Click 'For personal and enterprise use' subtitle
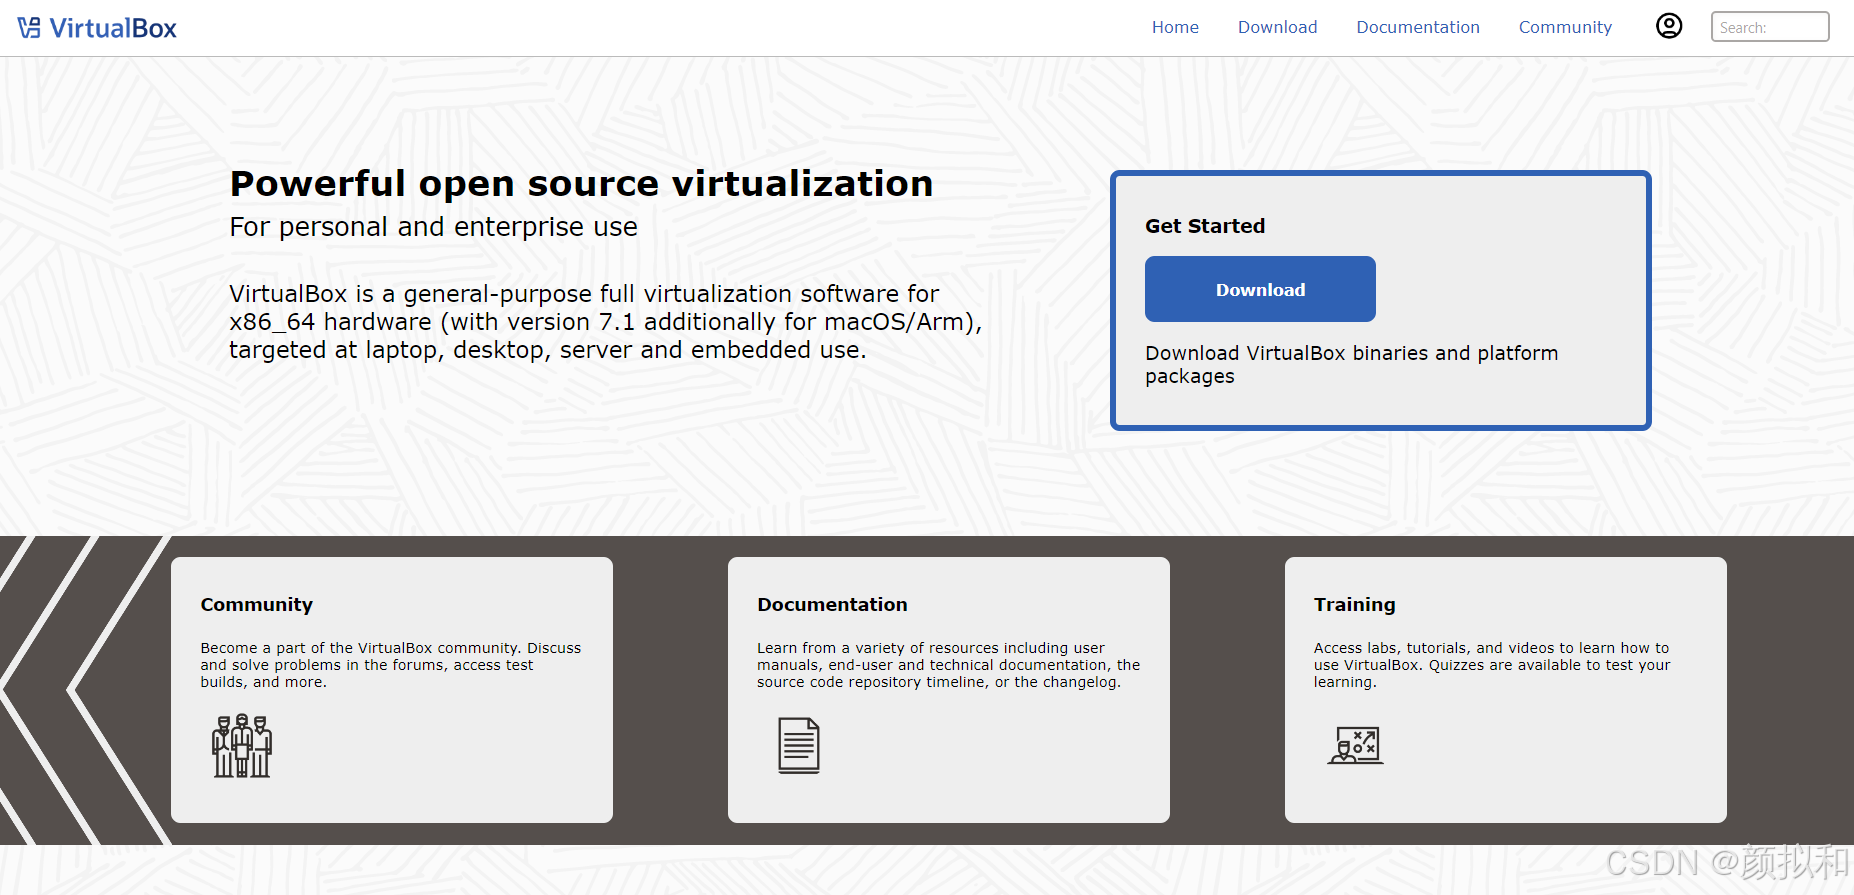The height and width of the screenshot is (895, 1854). click(433, 227)
